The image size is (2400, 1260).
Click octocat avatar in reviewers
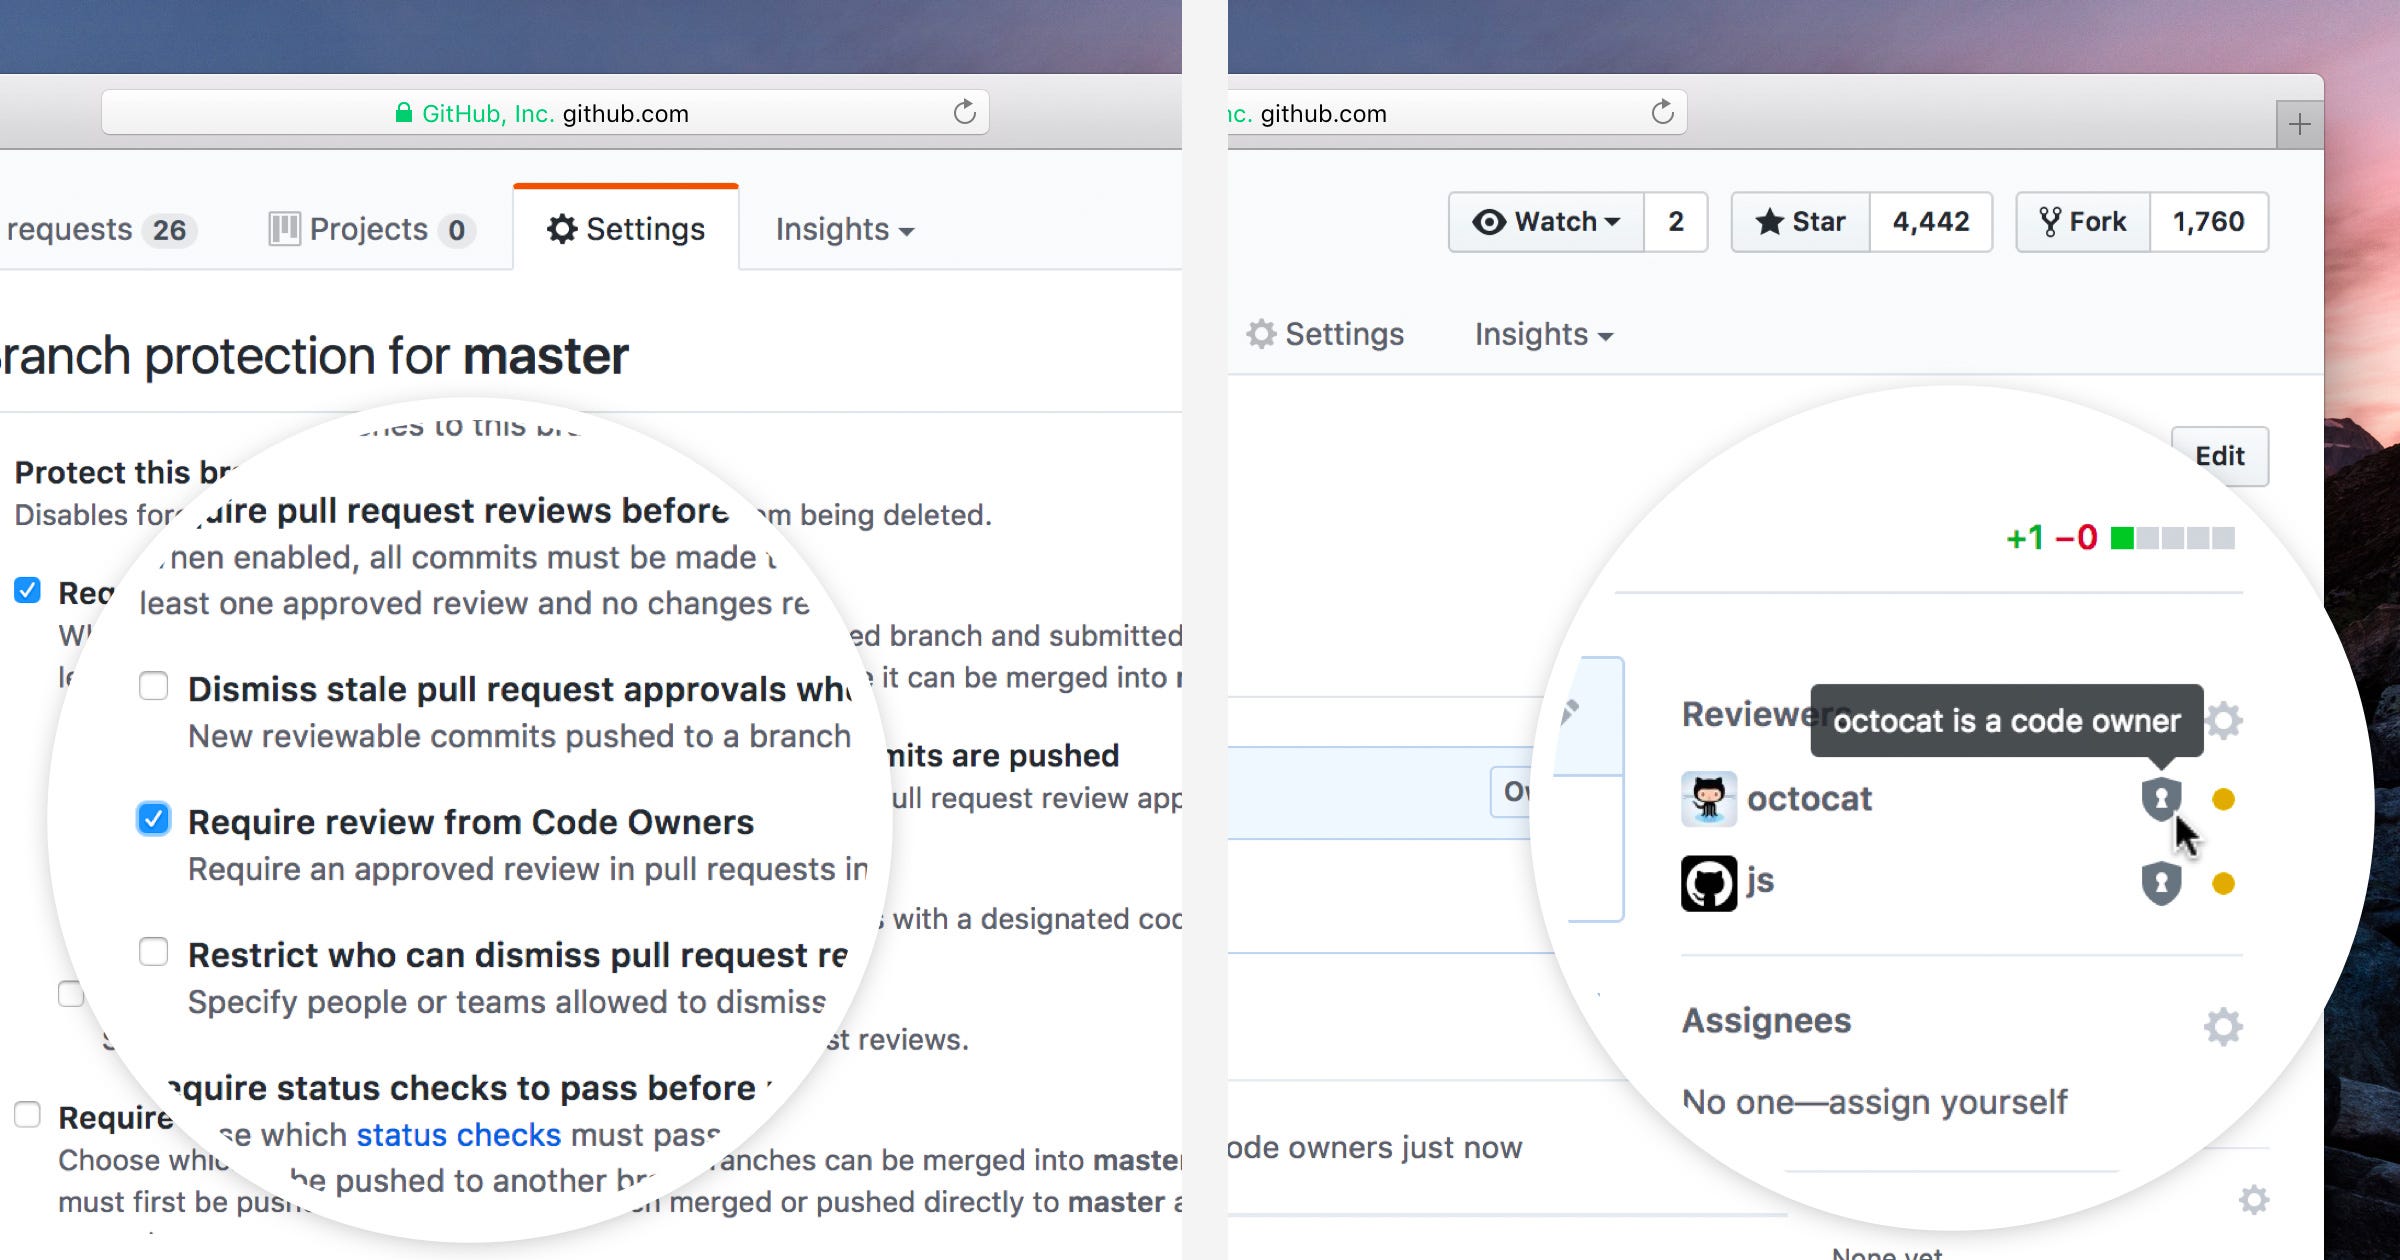coord(1709,798)
